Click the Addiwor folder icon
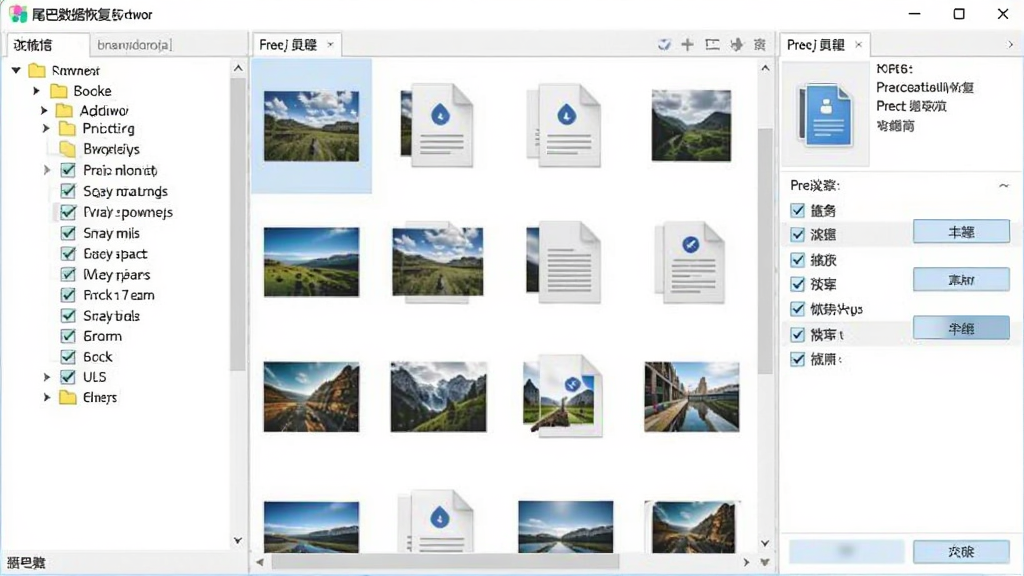Viewport: 1024px width, 576px height. pos(64,110)
